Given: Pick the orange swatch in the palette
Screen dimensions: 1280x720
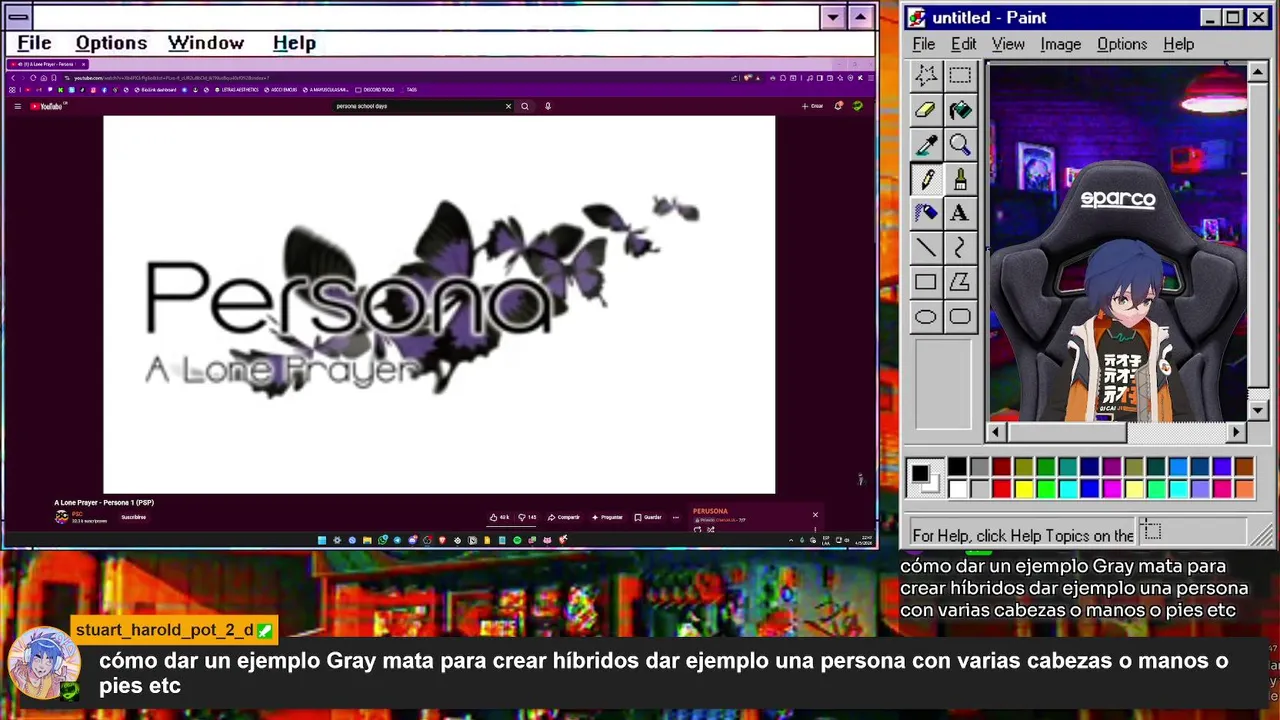Looking at the screenshot, I should click(1243, 489).
